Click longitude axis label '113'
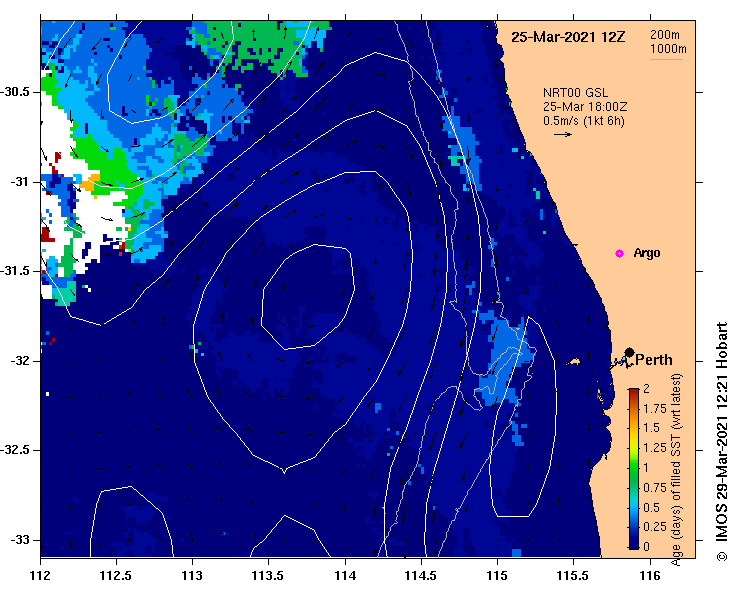Screen dimensions: 739x592 pyautogui.click(x=192, y=576)
